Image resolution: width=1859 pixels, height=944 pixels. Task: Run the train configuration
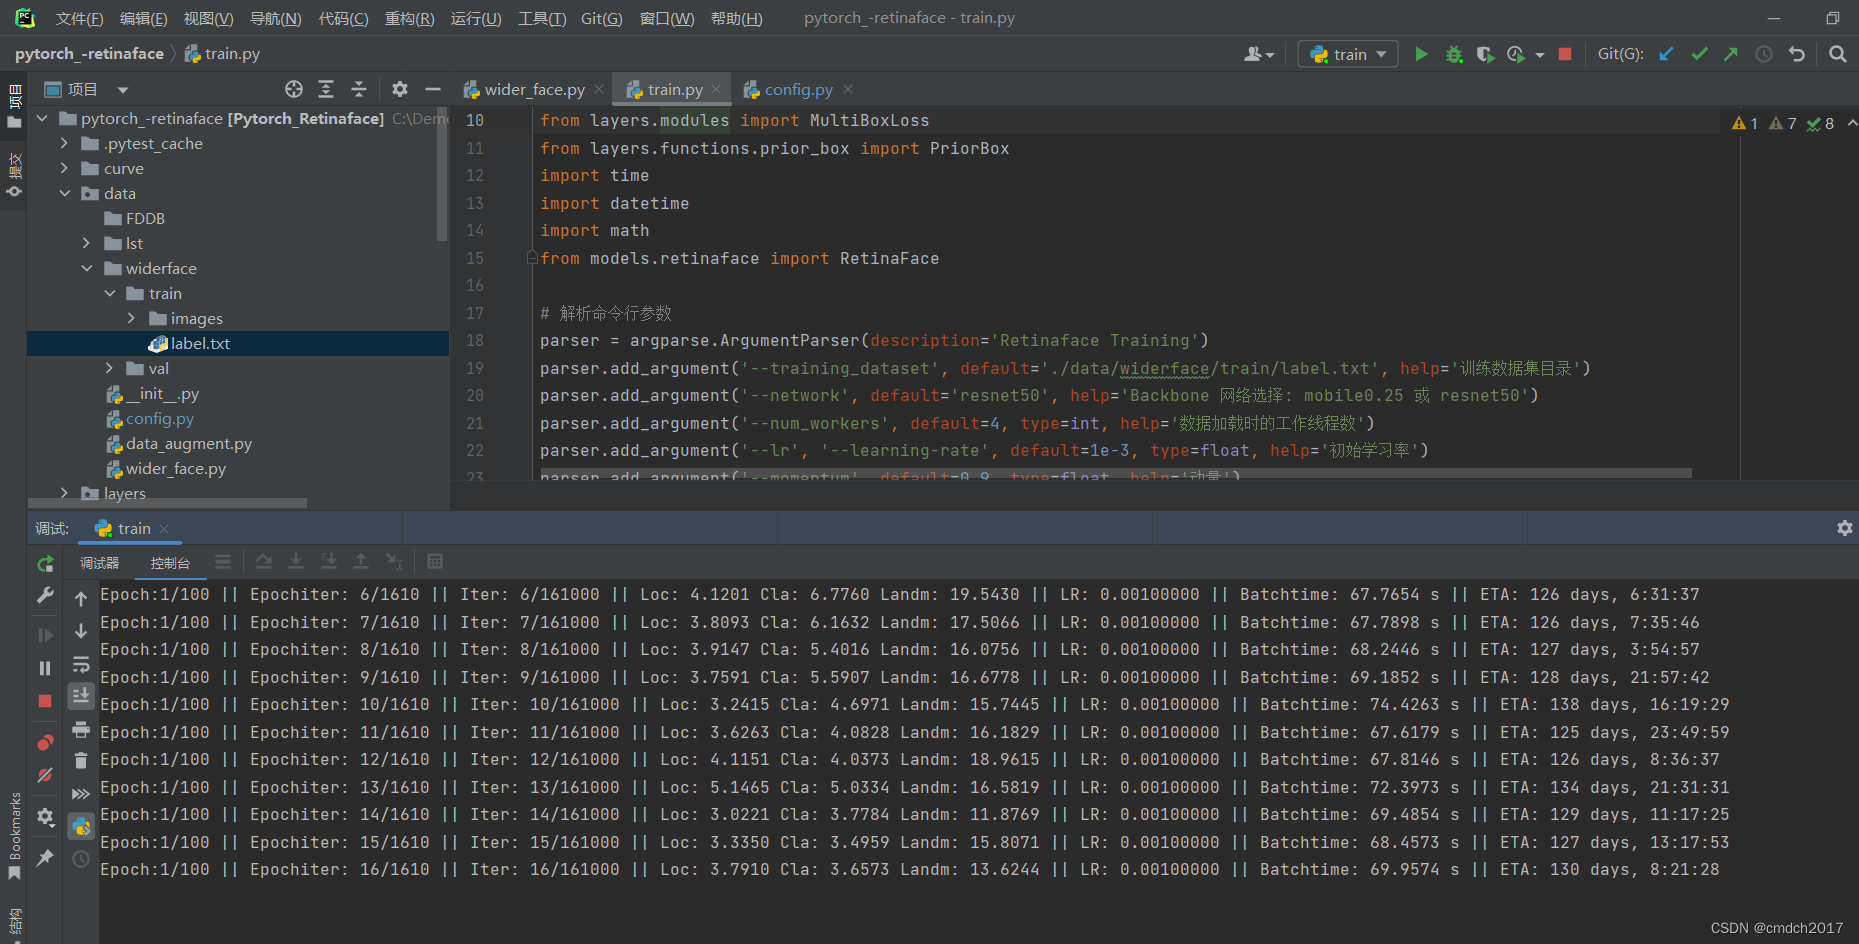(1421, 53)
